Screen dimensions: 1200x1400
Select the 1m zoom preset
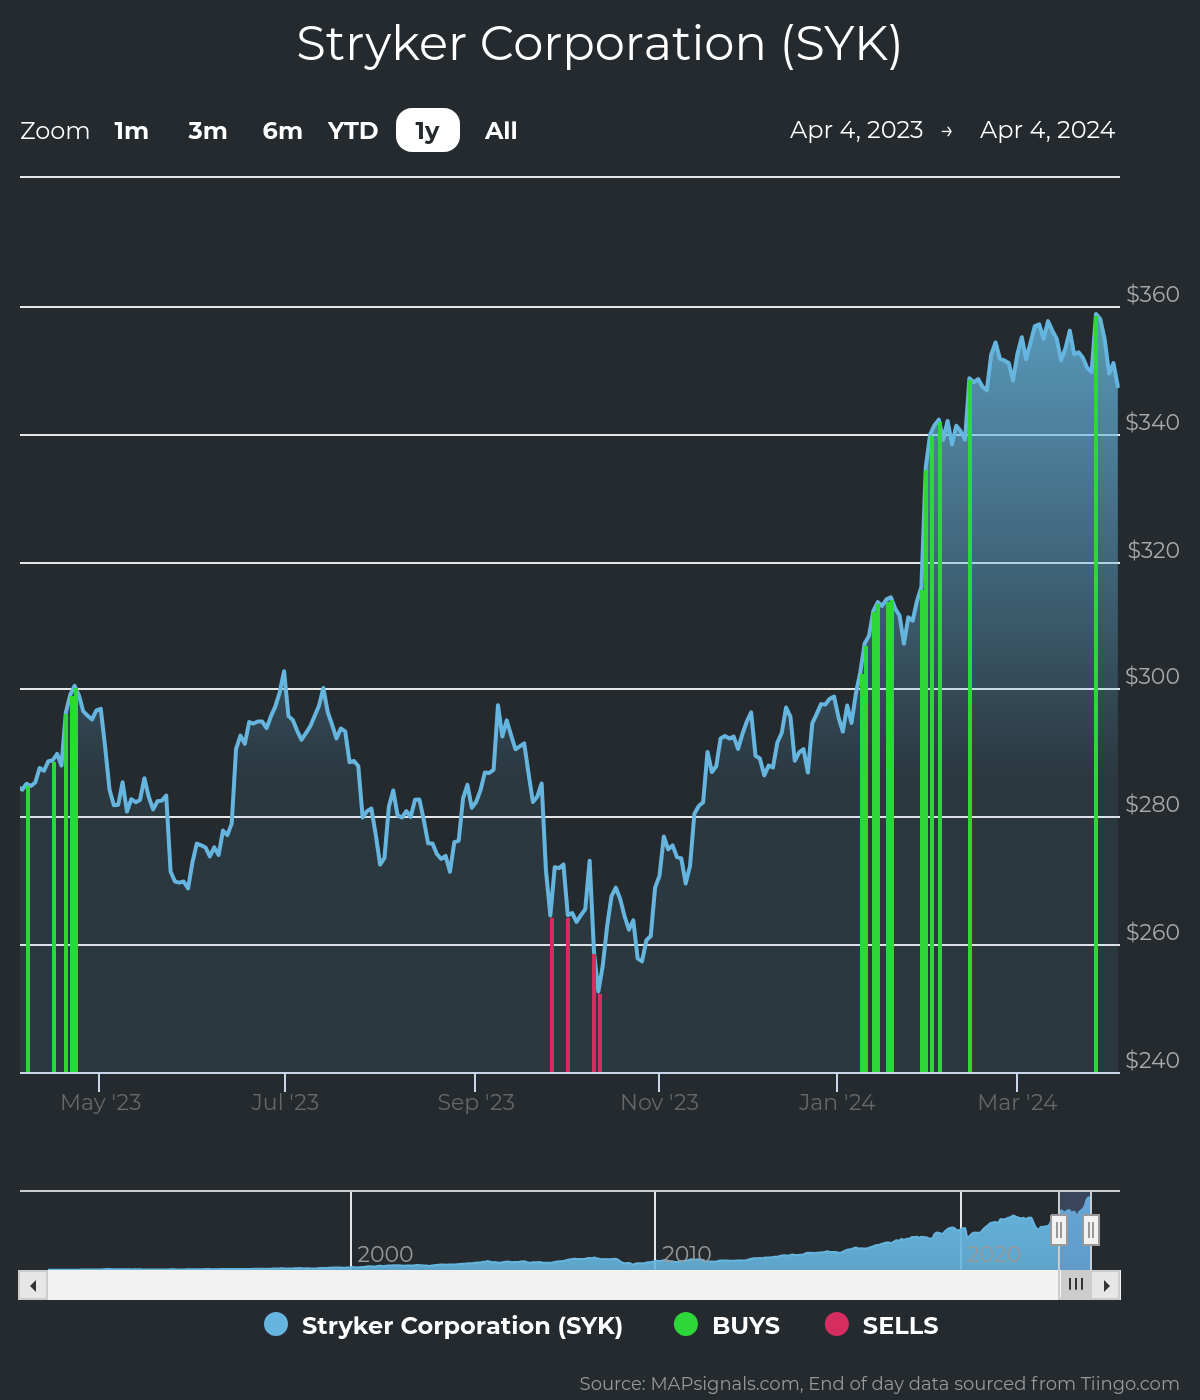[x=131, y=130]
